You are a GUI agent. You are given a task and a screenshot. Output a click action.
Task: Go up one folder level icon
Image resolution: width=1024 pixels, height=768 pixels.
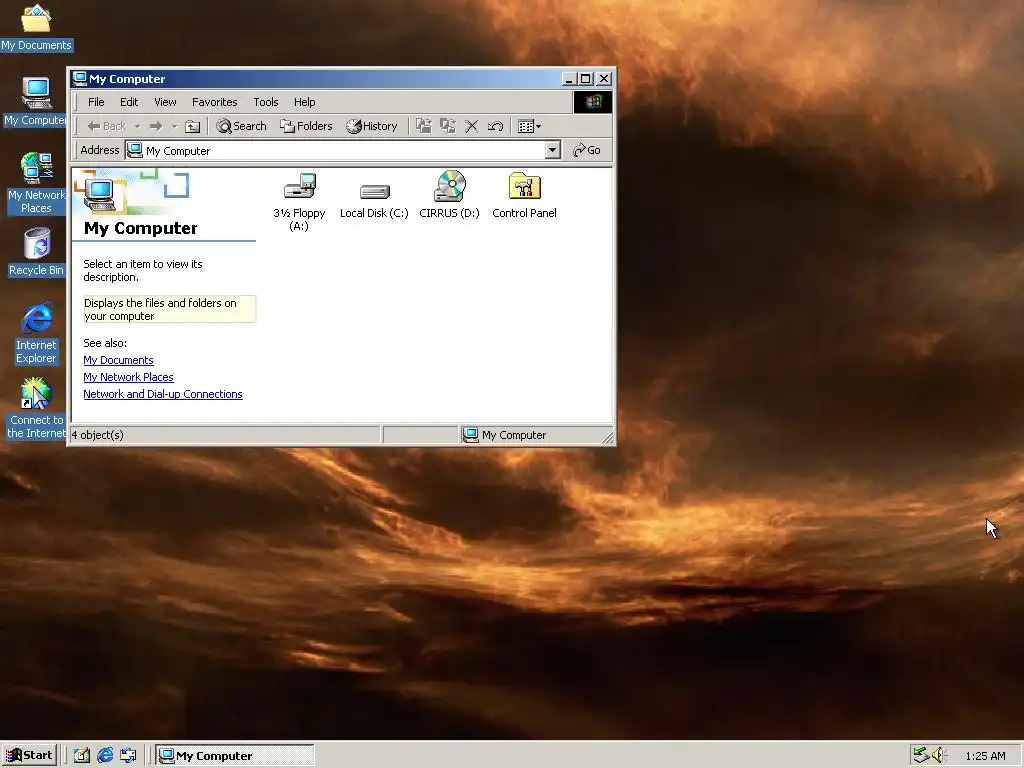click(x=192, y=126)
